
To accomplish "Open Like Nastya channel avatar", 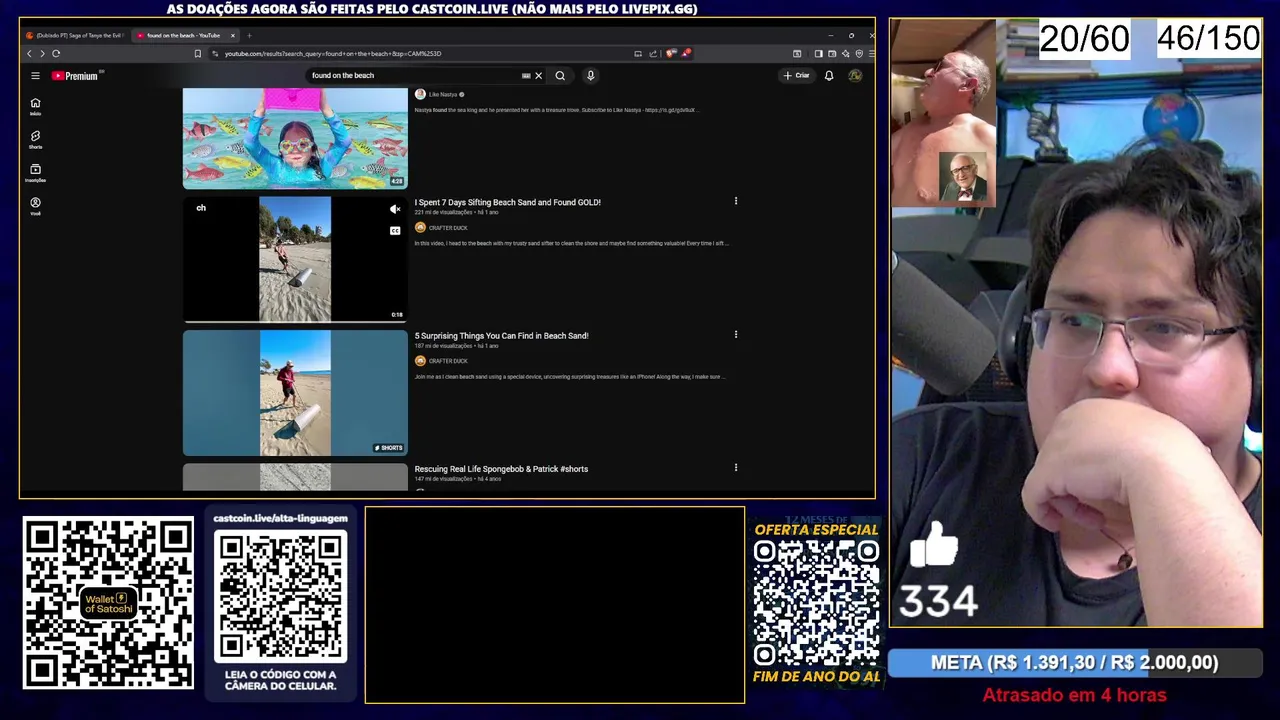I will pos(420,94).
